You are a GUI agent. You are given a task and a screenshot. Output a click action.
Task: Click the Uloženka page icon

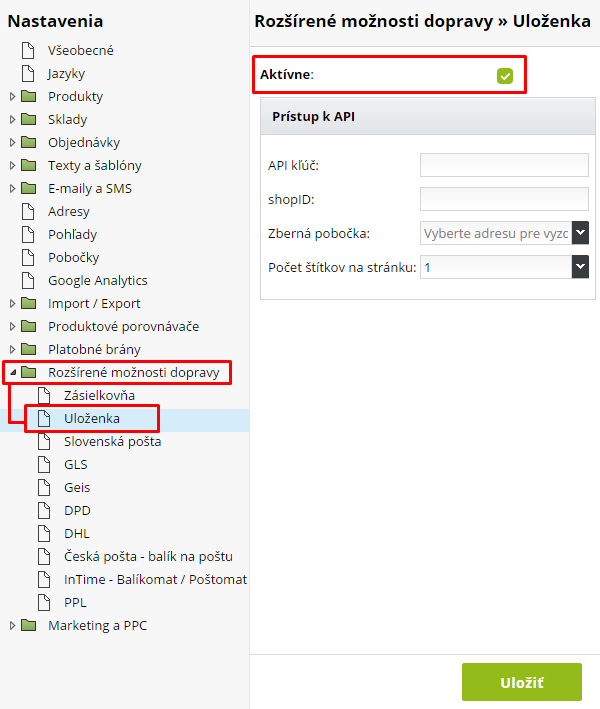pos(44,418)
